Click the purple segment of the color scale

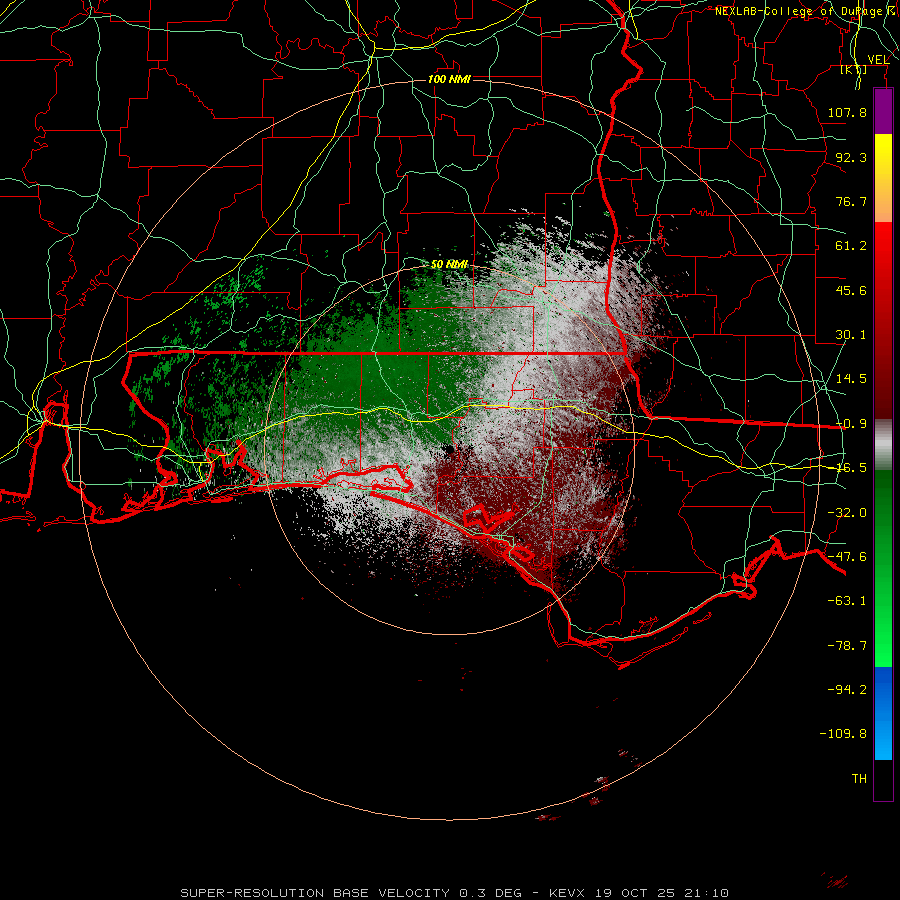[883, 112]
